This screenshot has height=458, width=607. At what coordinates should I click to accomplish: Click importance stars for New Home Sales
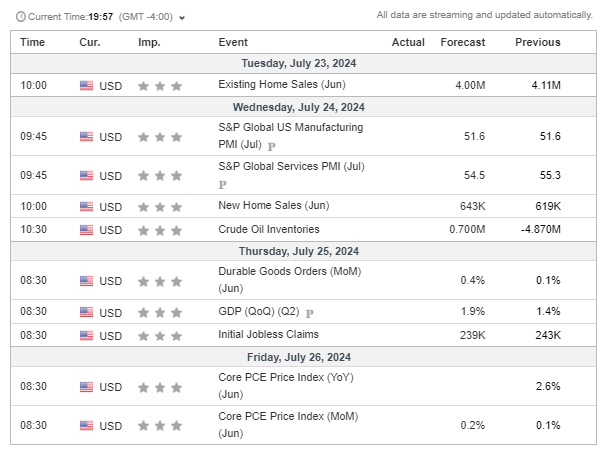point(160,207)
